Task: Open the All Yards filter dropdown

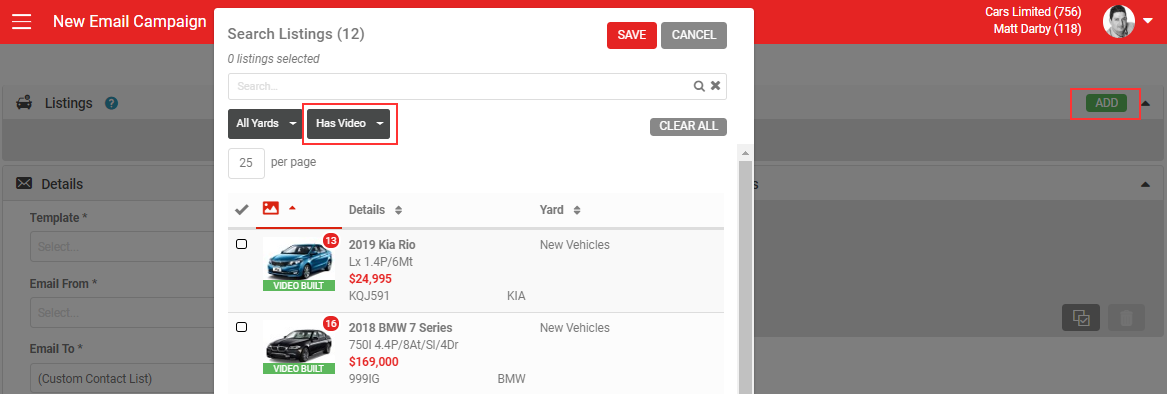Action: click(265, 124)
